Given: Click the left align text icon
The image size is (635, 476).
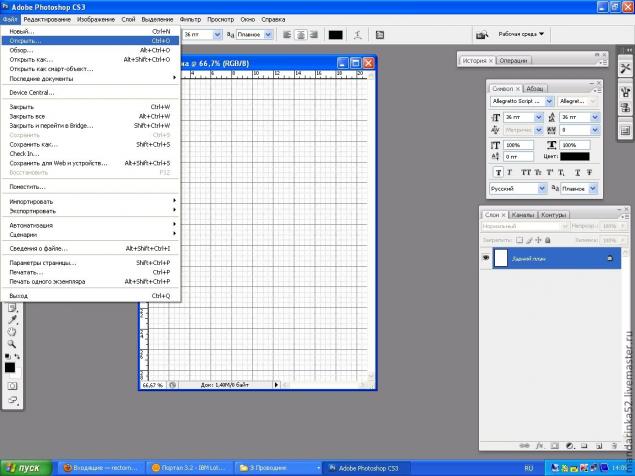Looking at the screenshot, I should [x=286, y=34].
